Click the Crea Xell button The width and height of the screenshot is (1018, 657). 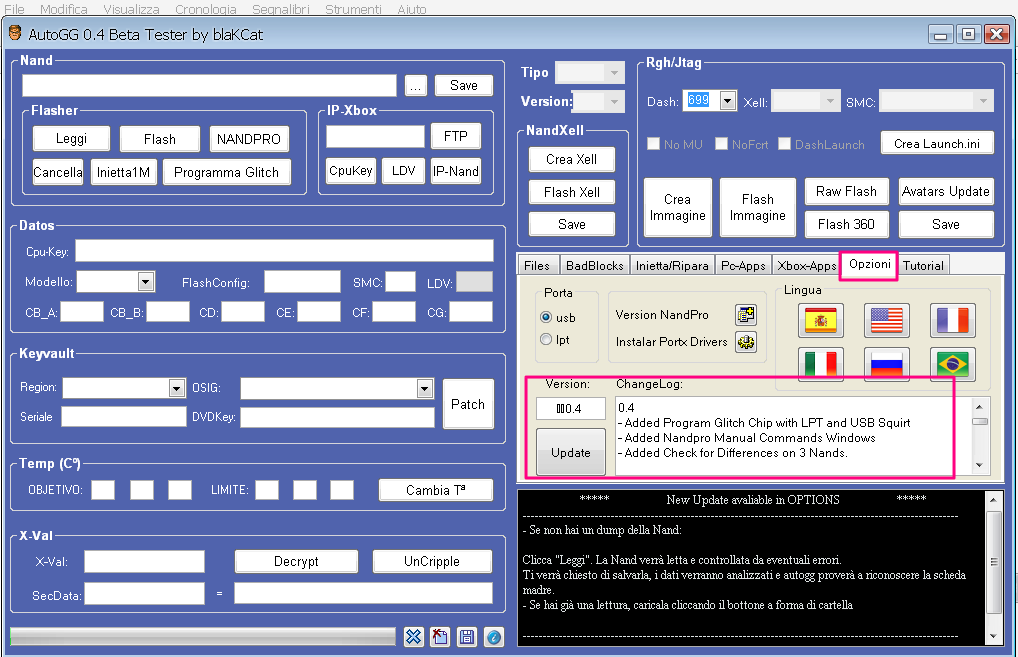[571, 159]
